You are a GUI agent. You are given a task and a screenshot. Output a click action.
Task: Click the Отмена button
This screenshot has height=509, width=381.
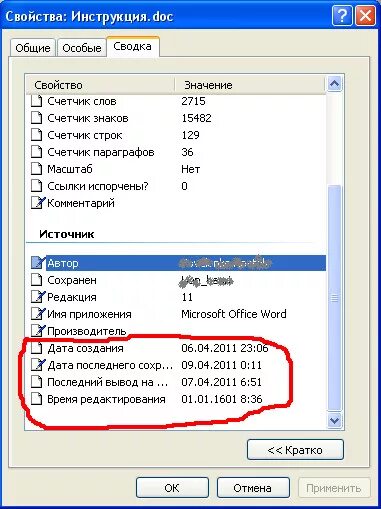coord(253,488)
